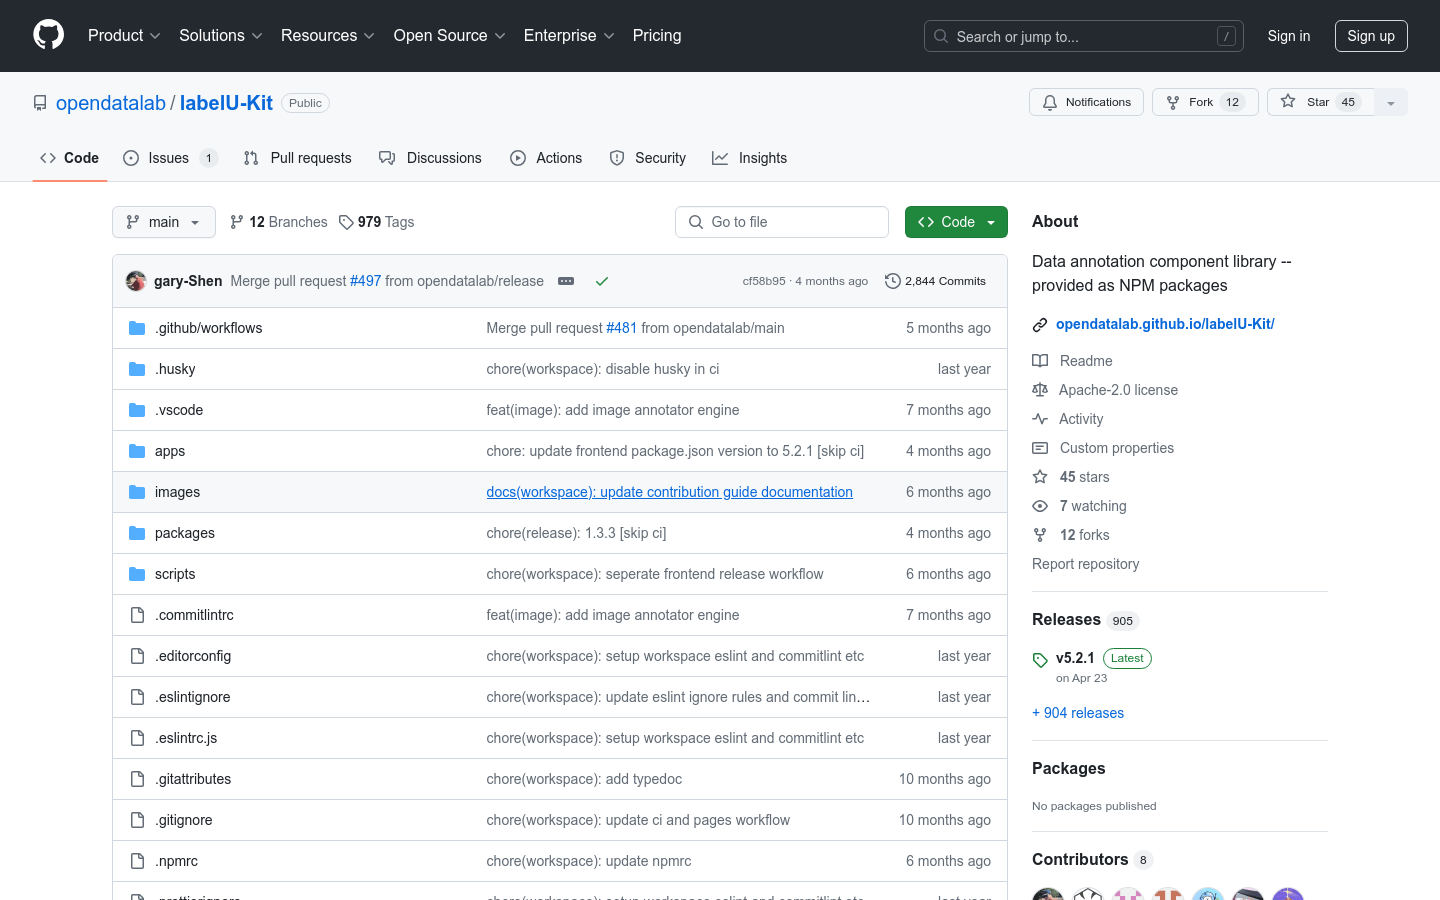Switch to the Issues tab

pyautogui.click(x=170, y=158)
